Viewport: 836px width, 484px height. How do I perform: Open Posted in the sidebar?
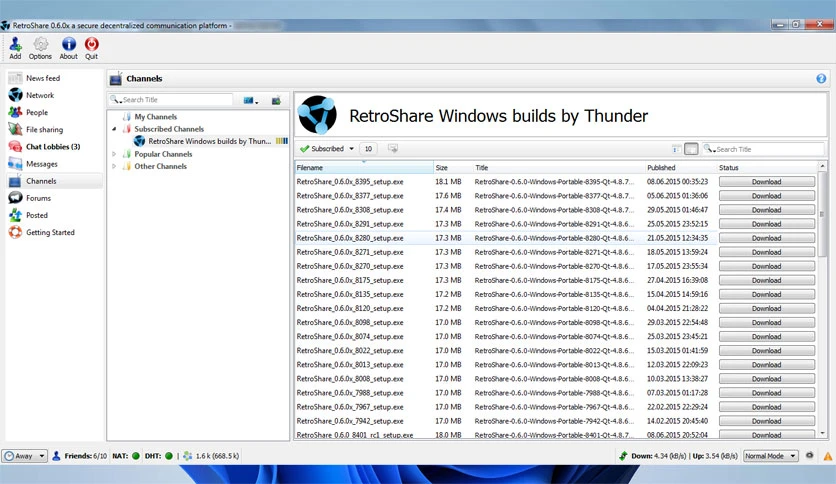coord(54,215)
